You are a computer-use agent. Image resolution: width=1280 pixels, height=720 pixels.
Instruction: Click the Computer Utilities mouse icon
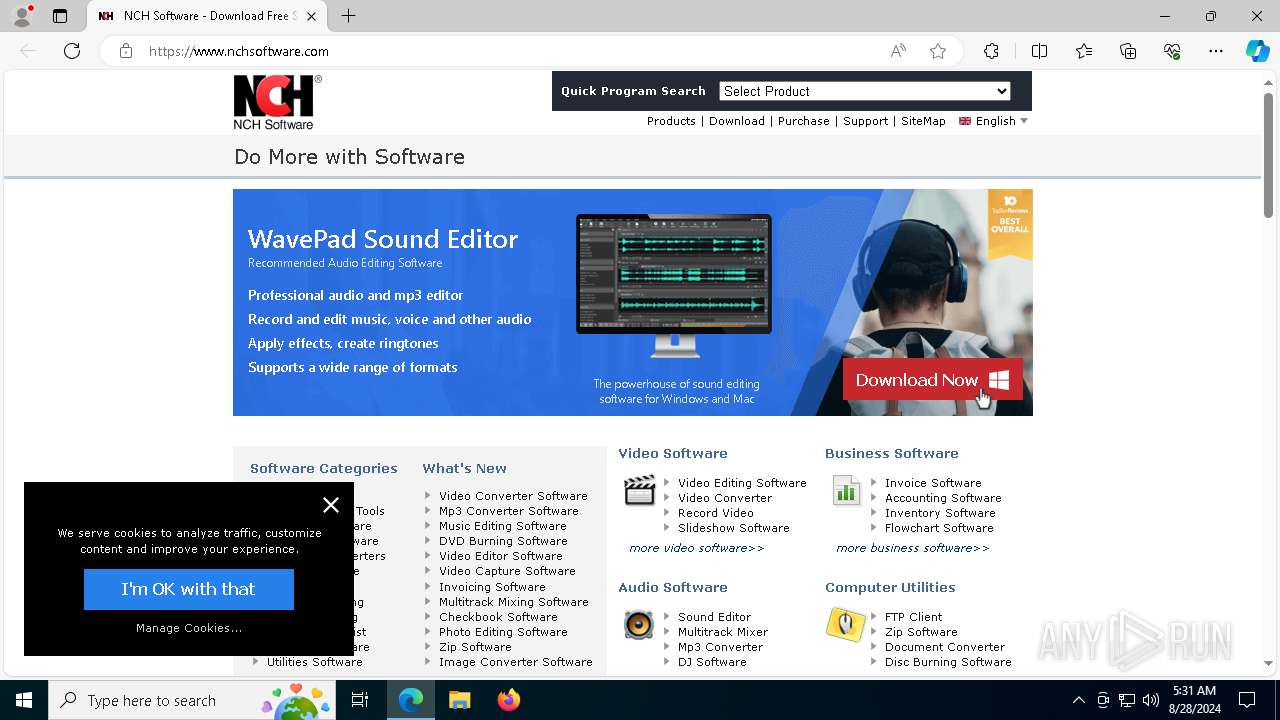click(x=846, y=624)
